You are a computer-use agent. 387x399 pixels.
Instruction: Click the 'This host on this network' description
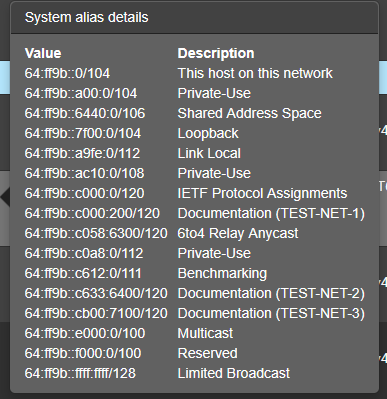pyautogui.click(x=255, y=73)
